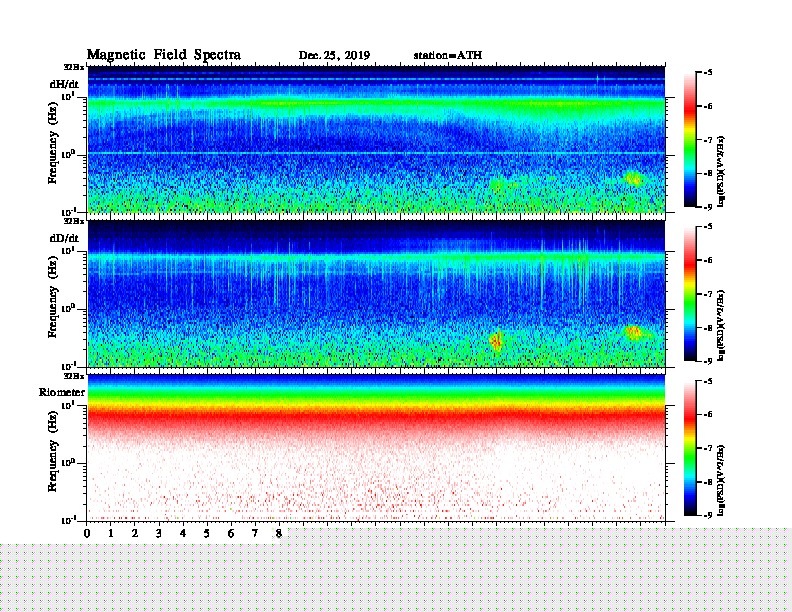Click the "-7" value on dH/dt color bar
Screen dimensions: 792x612
coord(708,140)
